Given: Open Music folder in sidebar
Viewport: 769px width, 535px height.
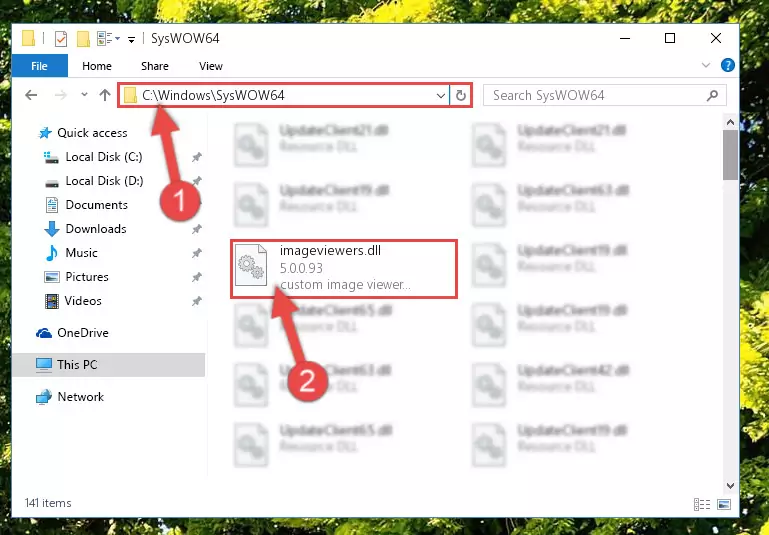Looking at the screenshot, I should pyautogui.click(x=81, y=253).
